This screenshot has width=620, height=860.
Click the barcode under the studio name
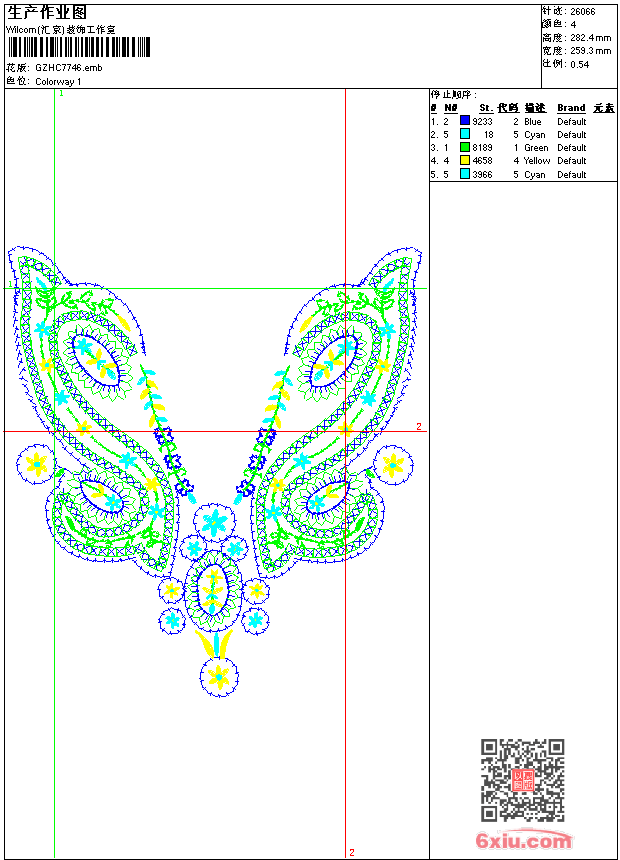coord(78,47)
